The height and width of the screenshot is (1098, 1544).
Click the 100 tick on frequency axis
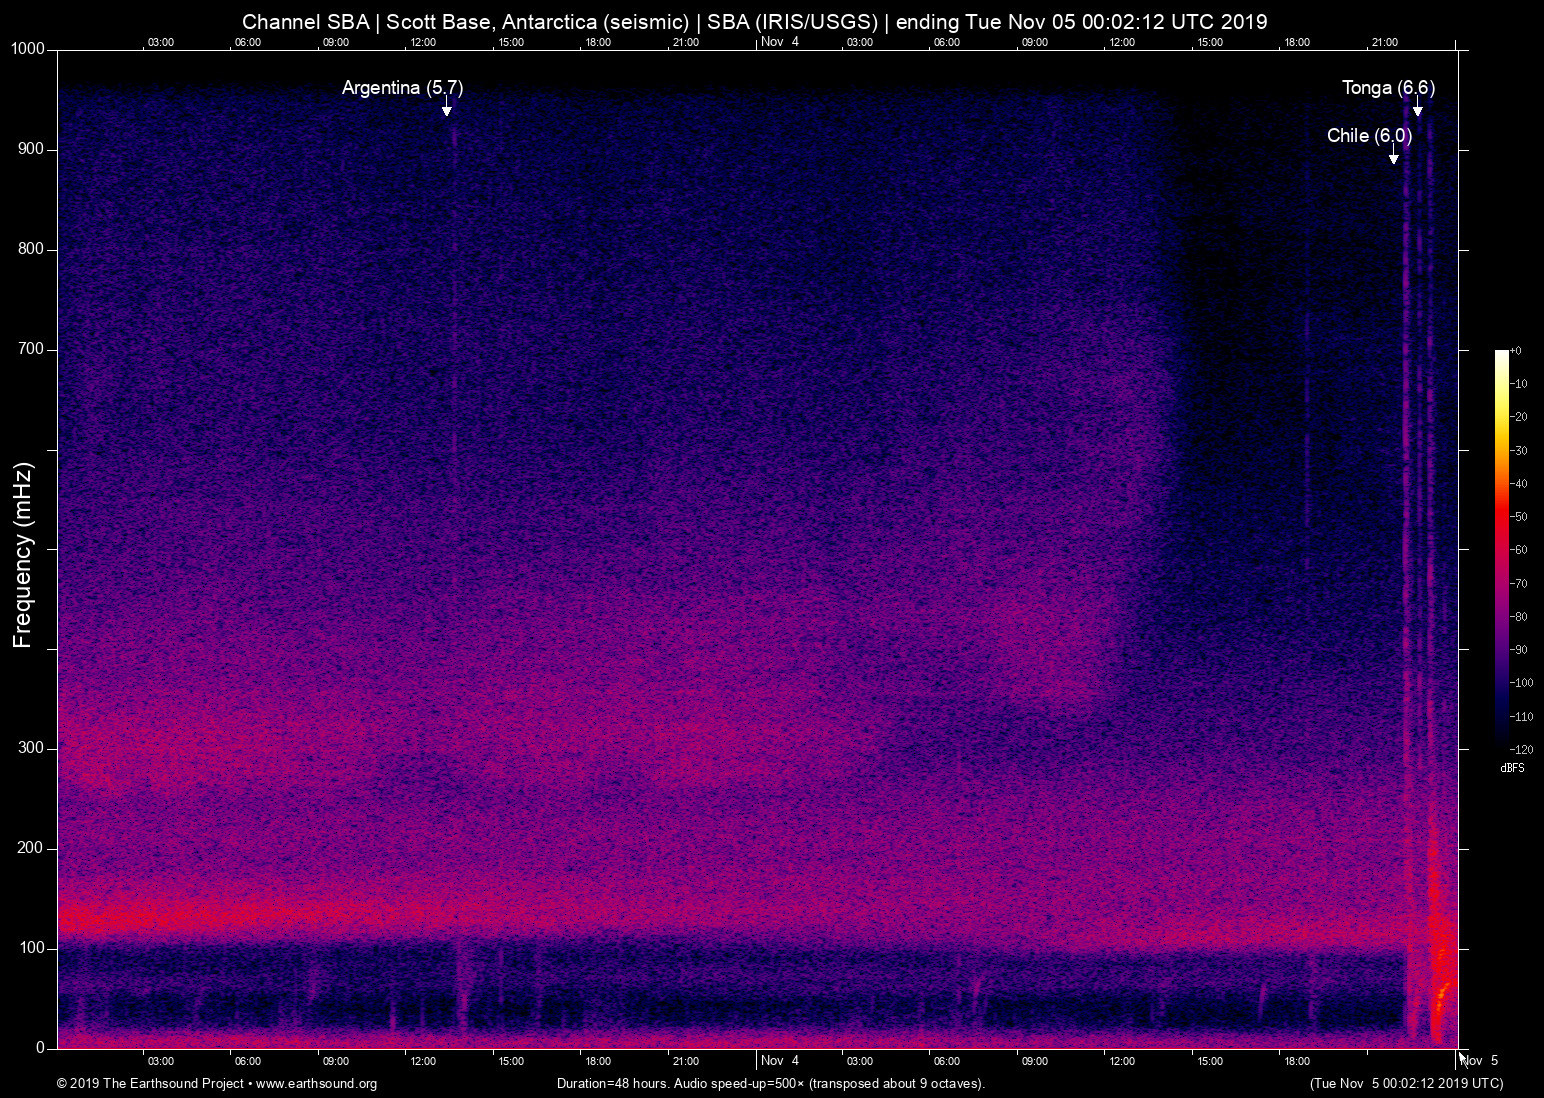[31, 948]
